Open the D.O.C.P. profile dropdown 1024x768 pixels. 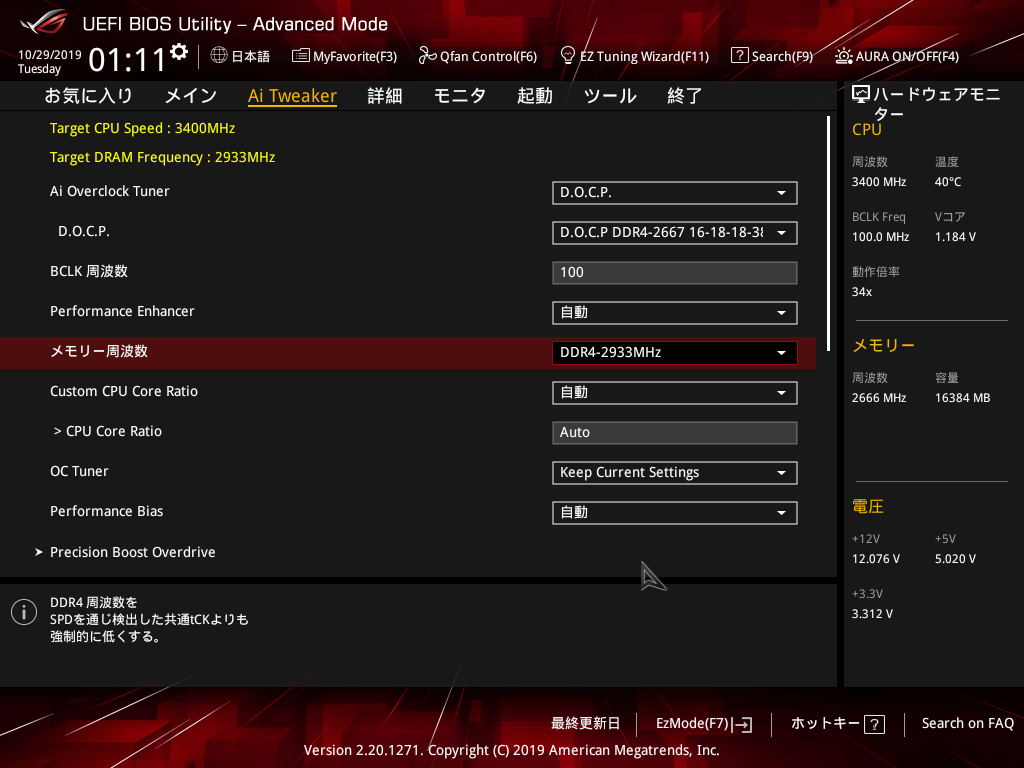[x=675, y=232]
